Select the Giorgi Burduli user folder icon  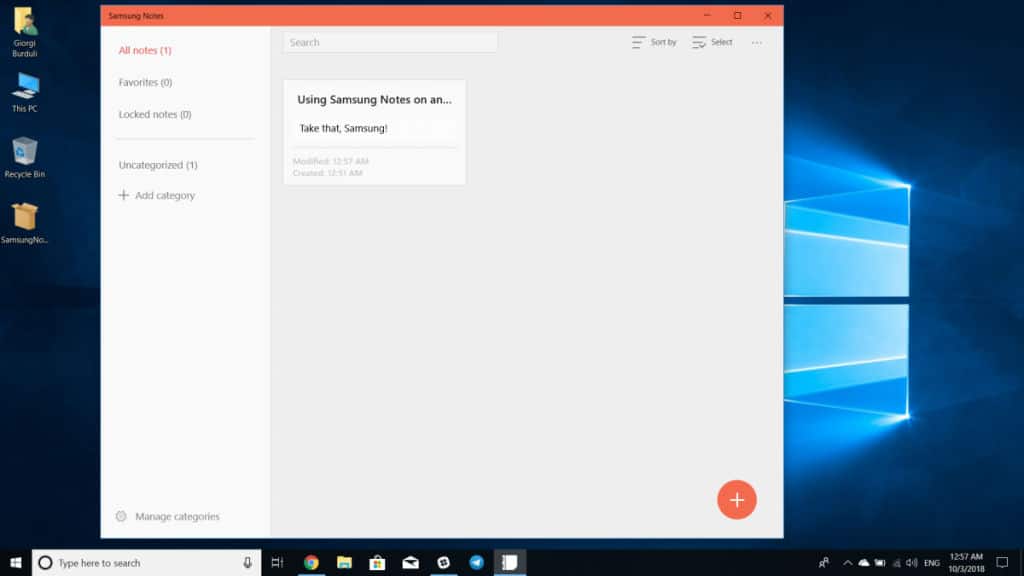click(25, 32)
